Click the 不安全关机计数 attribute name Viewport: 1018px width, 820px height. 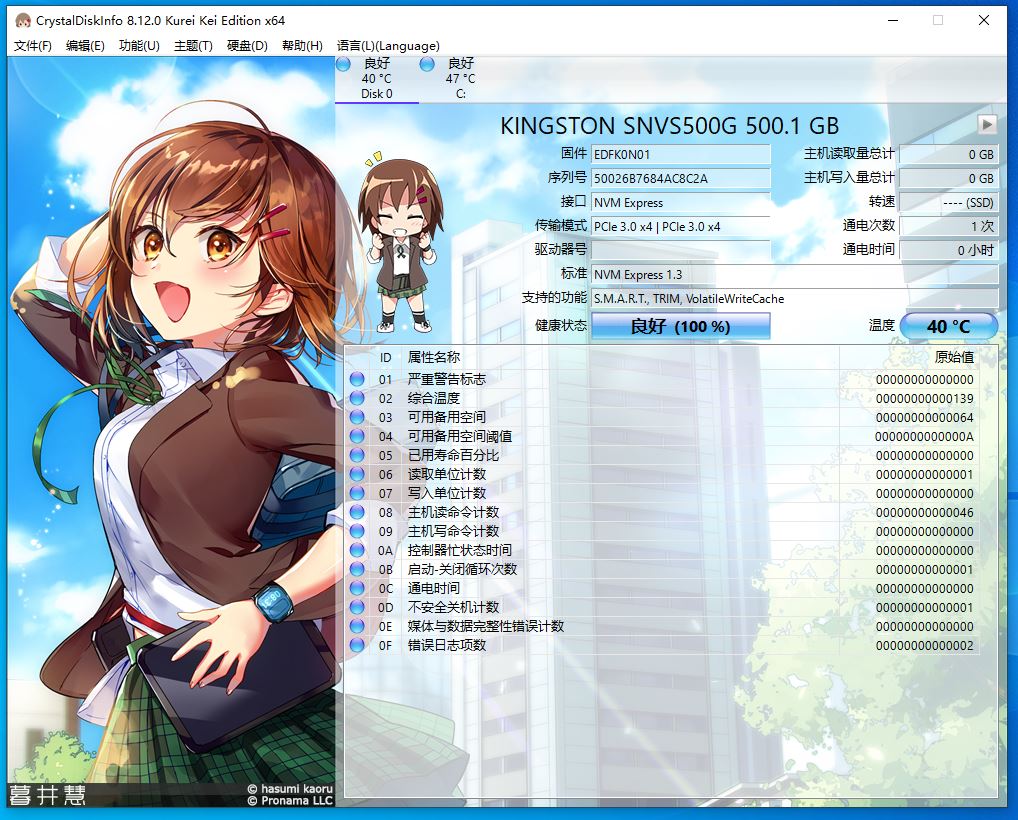[x=453, y=608]
